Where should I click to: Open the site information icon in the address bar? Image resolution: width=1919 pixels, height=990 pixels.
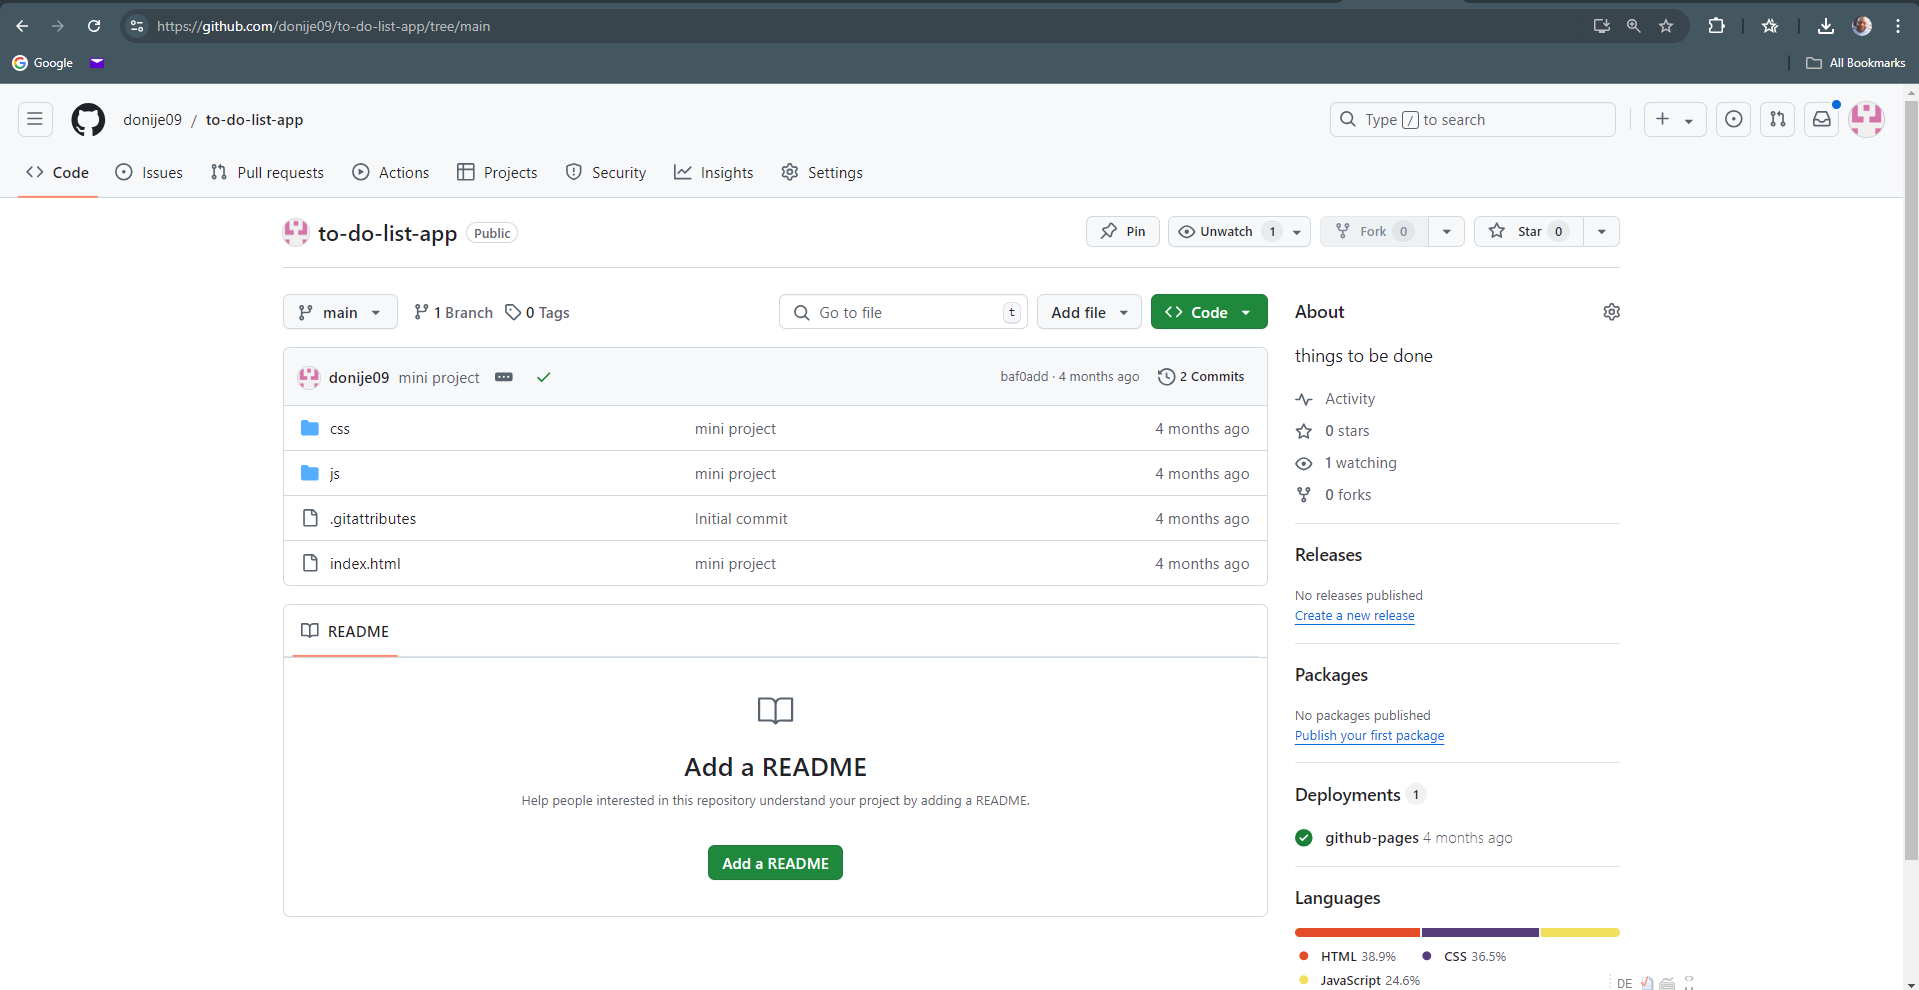coord(138,26)
